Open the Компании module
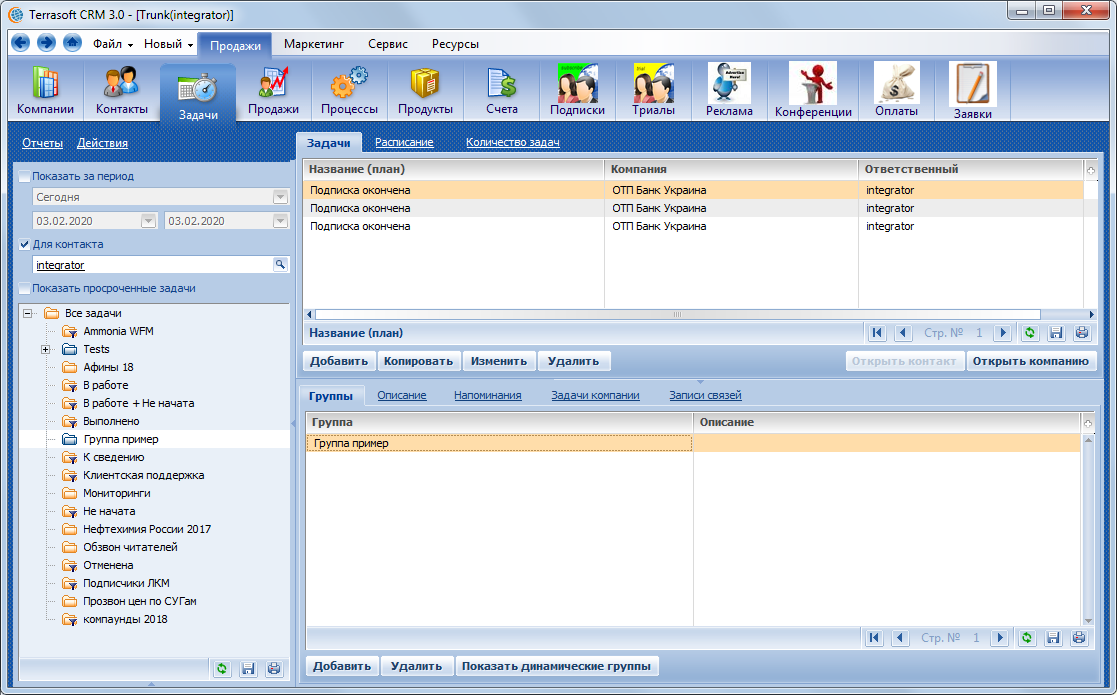 tap(46, 90)
